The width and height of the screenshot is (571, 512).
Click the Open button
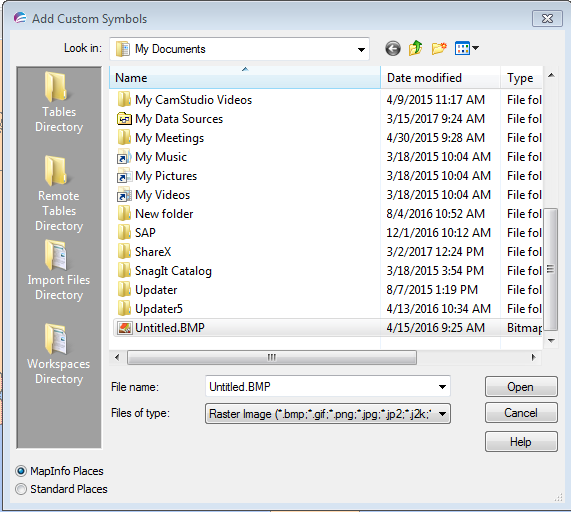521,387
